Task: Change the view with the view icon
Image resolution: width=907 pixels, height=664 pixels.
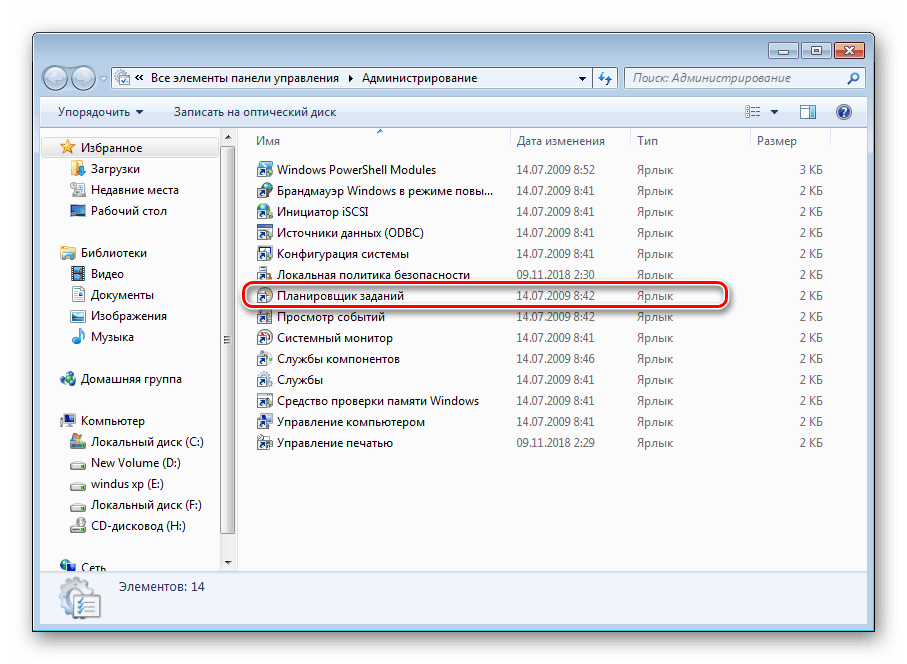Action: click(753, 112)
